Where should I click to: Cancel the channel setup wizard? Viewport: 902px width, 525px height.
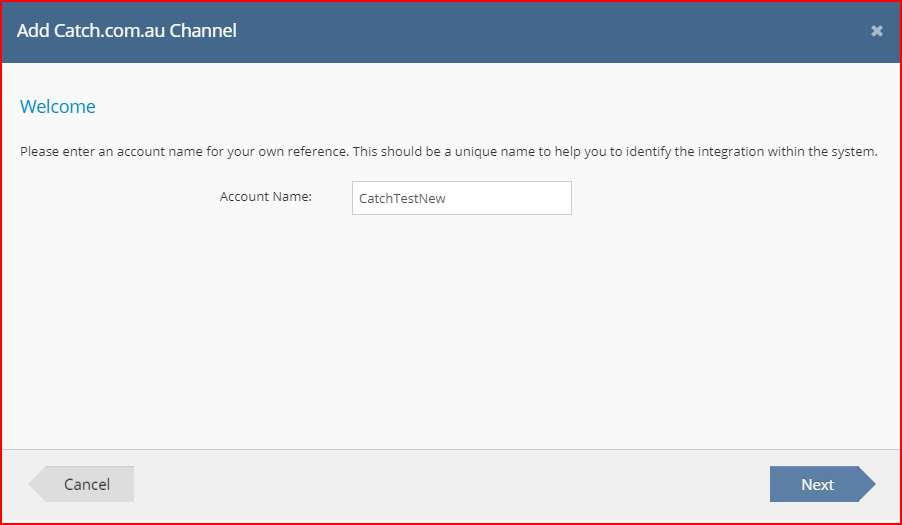tap(82, 484)
